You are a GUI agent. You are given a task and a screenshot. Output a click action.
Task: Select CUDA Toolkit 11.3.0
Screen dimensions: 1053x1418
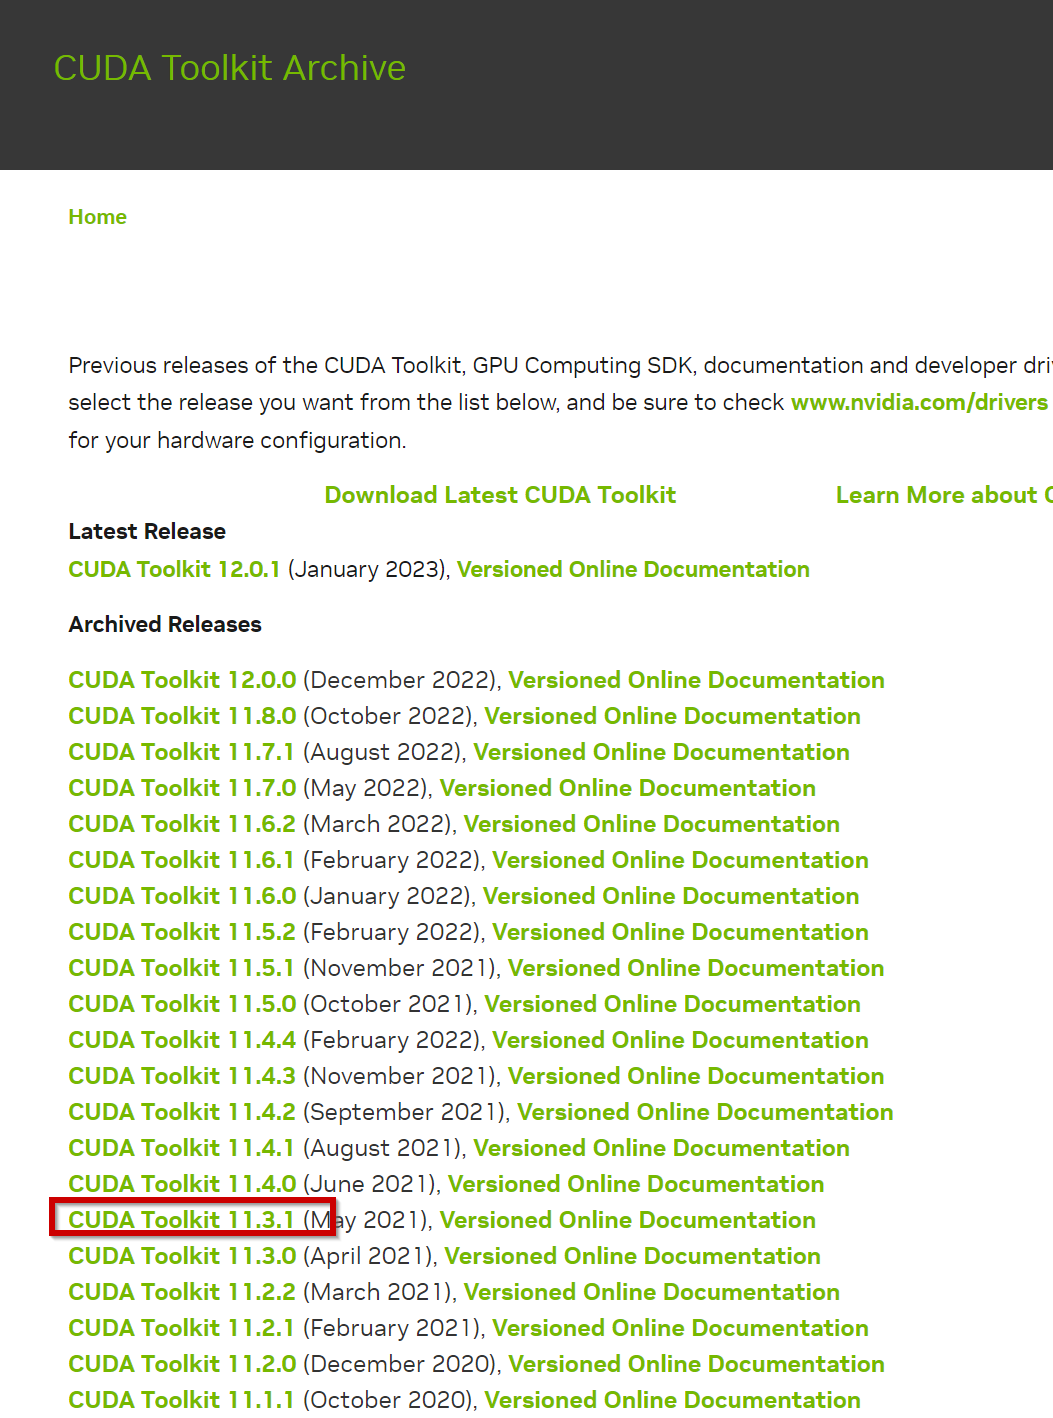(x=182, y=1256)
